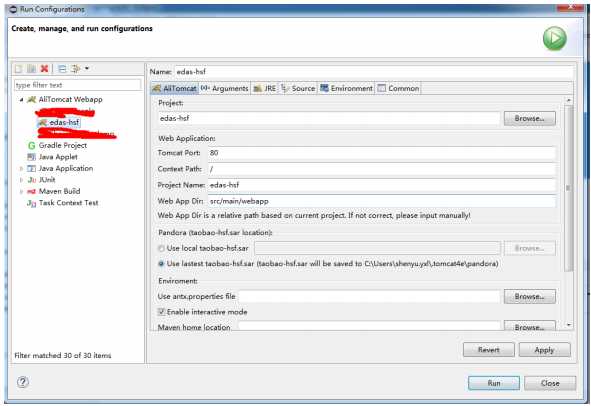Image resolution: width=591 pixels, height=406 pixels.
Task: Open help with the question mark icon
Action: tap(23, 382)
